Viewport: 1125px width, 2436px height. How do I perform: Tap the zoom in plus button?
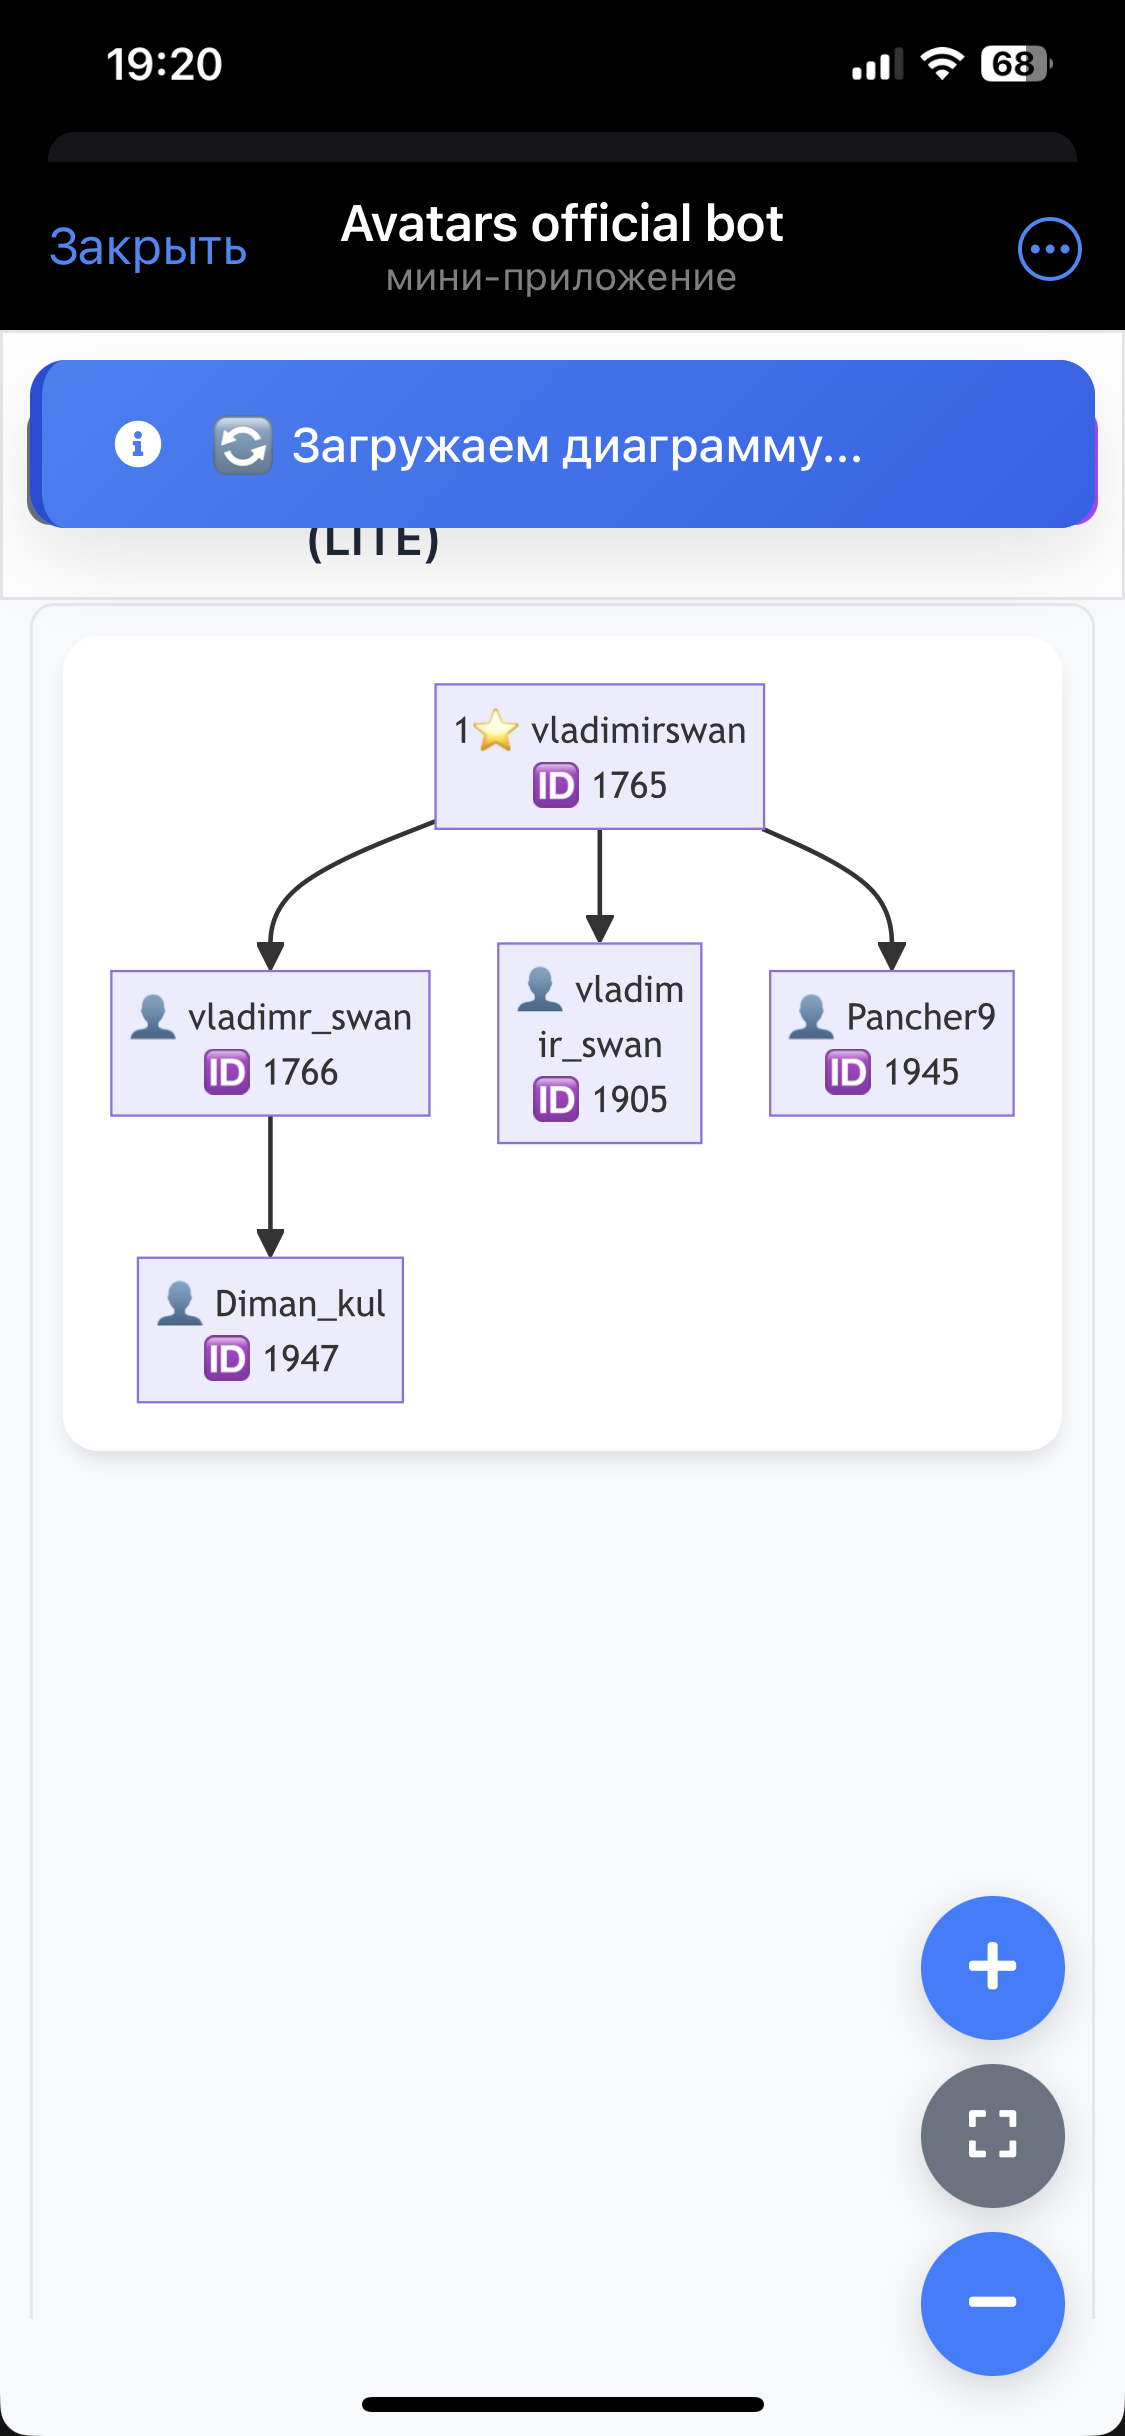point(992,1967)
